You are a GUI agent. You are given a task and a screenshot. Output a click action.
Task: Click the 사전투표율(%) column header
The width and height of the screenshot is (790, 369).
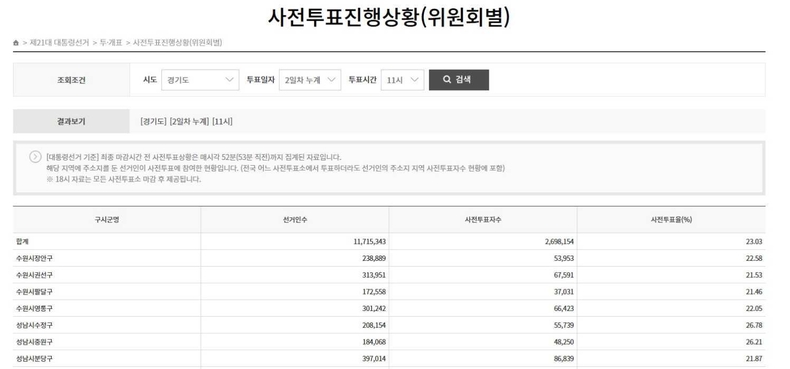pyautogui.click(x=671, y=220)
